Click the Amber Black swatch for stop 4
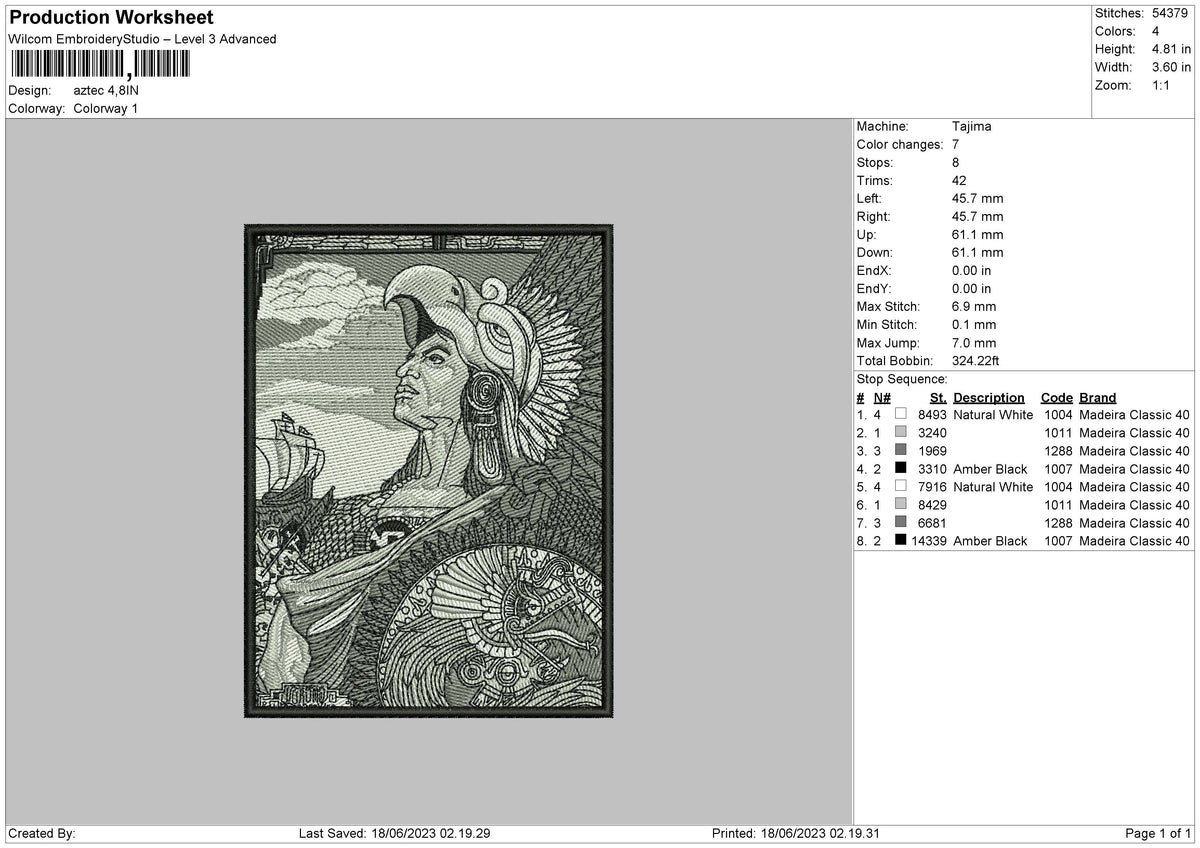This screenshot has height=848, width=1200. pos(901,469)
